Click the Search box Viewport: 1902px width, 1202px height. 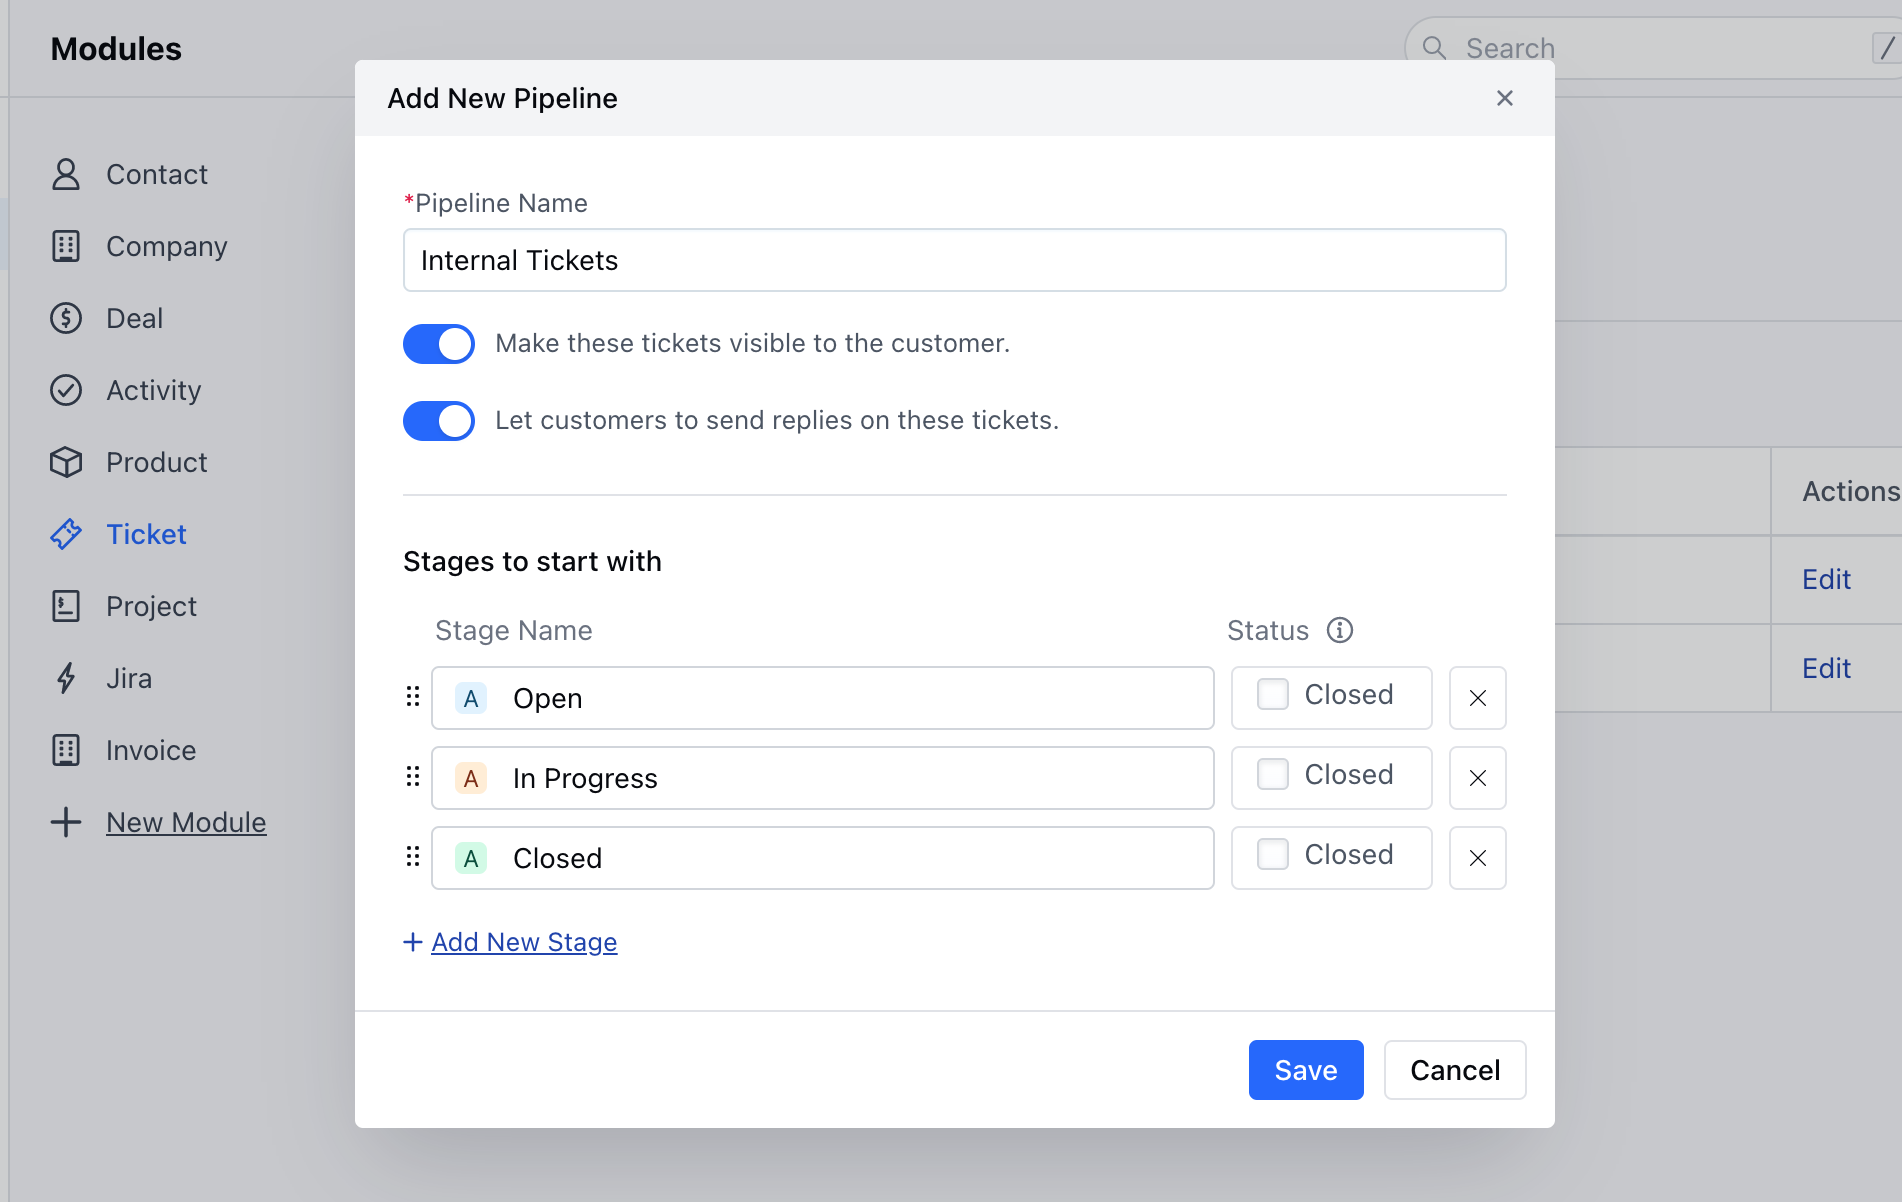(x=1653, y=48)
